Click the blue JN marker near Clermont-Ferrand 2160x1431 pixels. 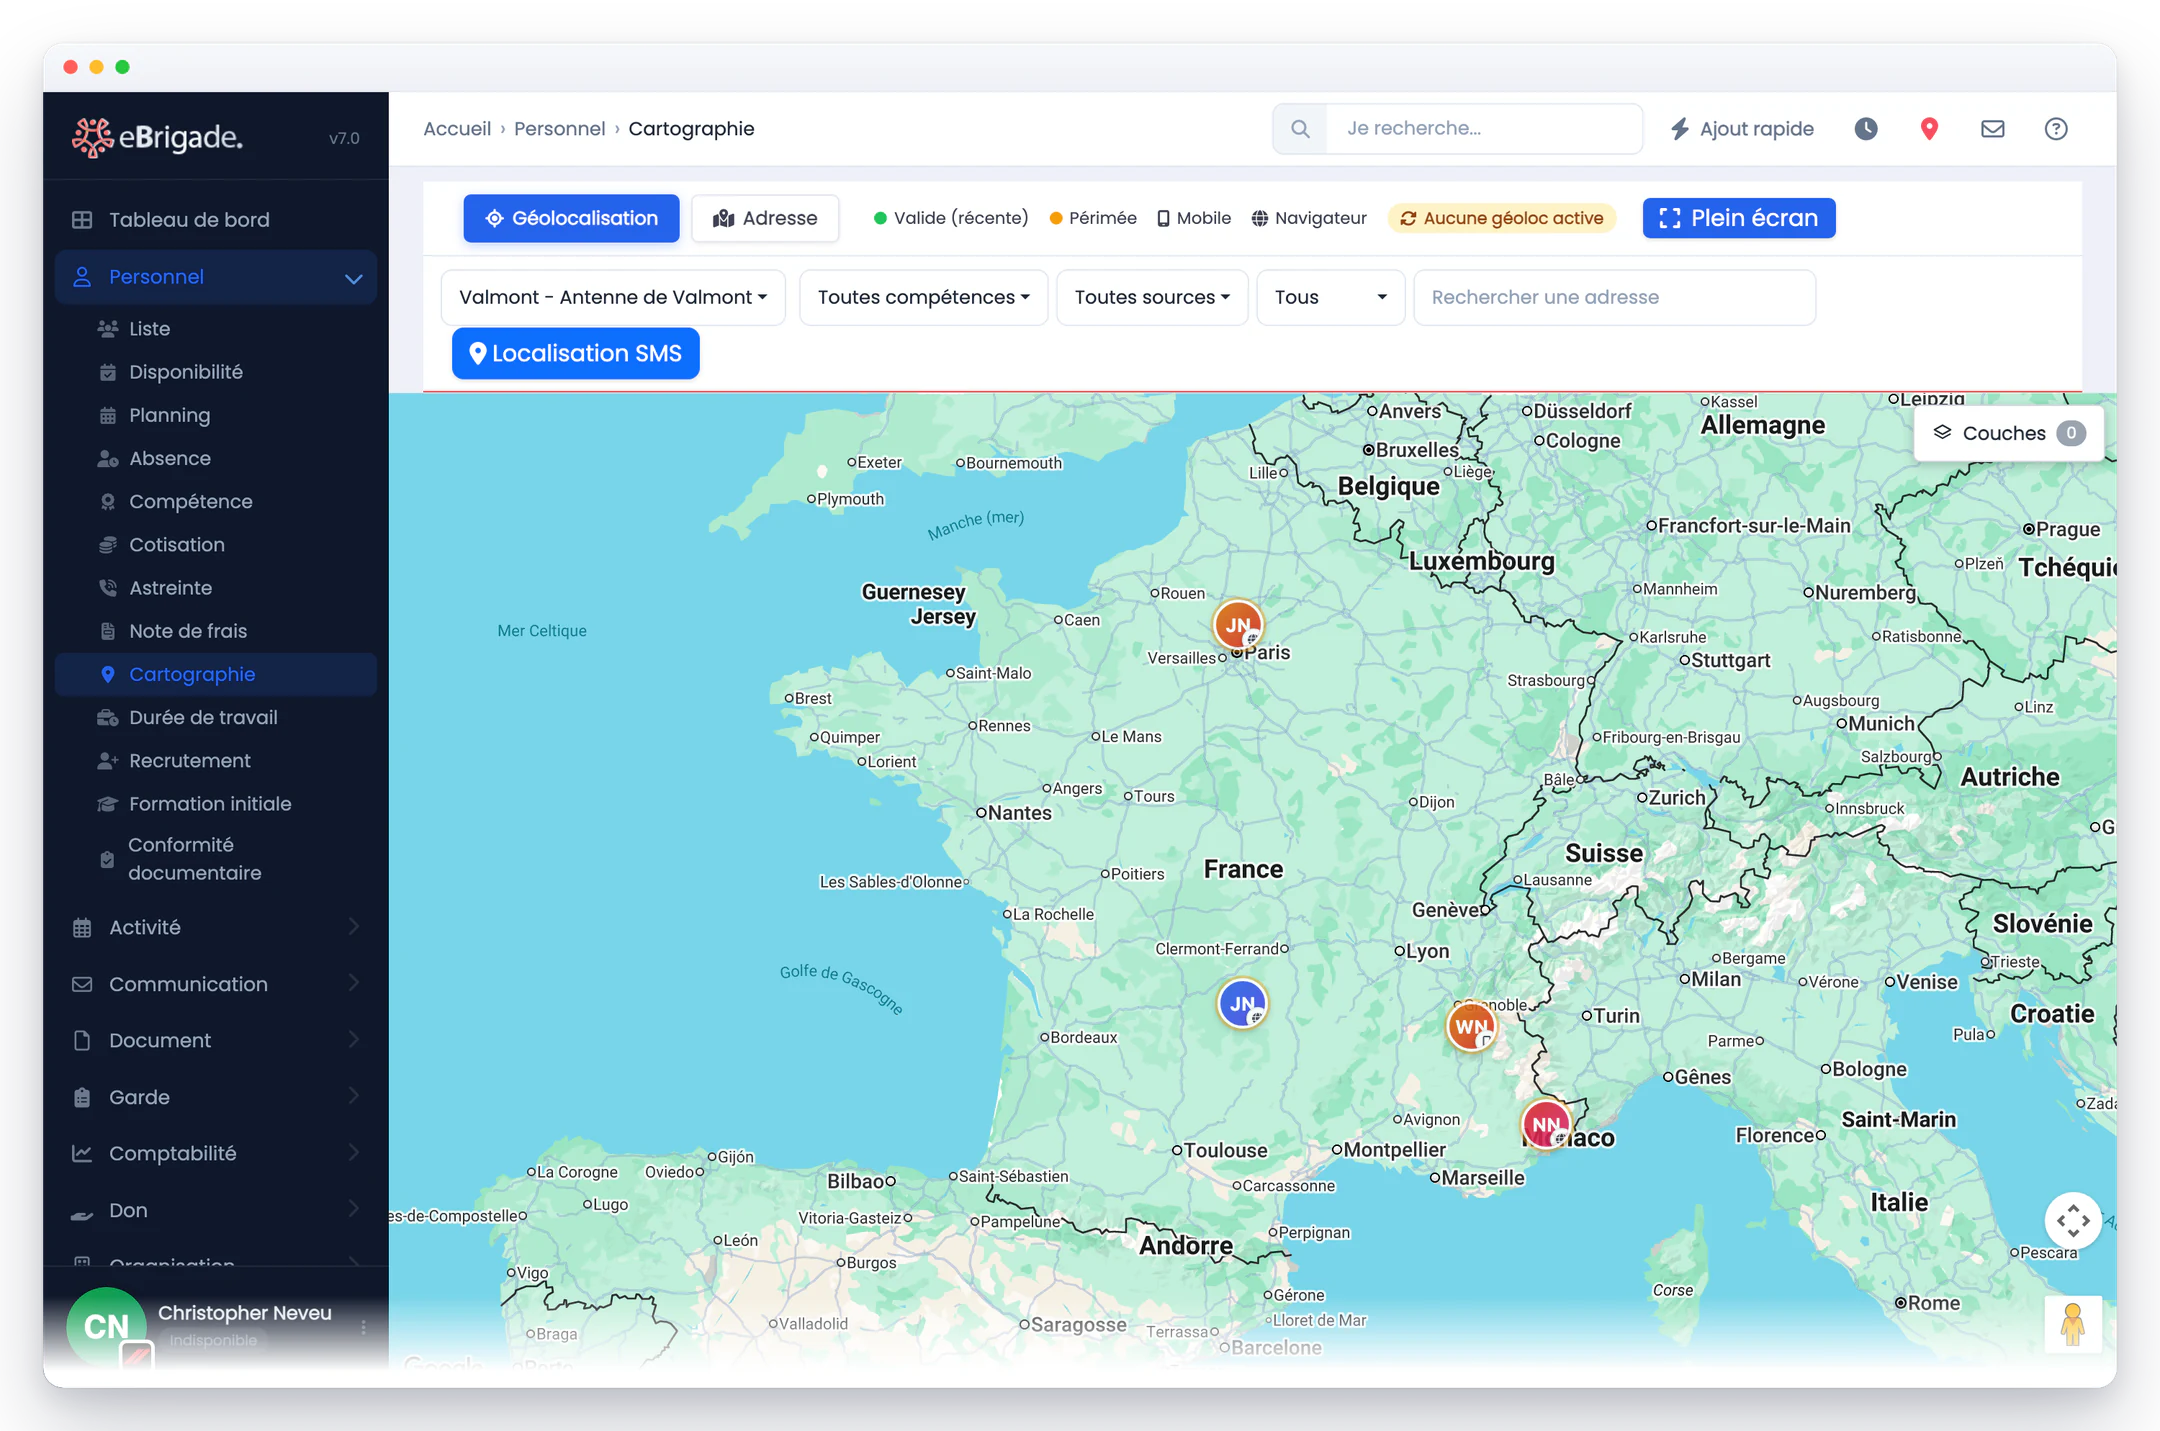point(1242,1003)
